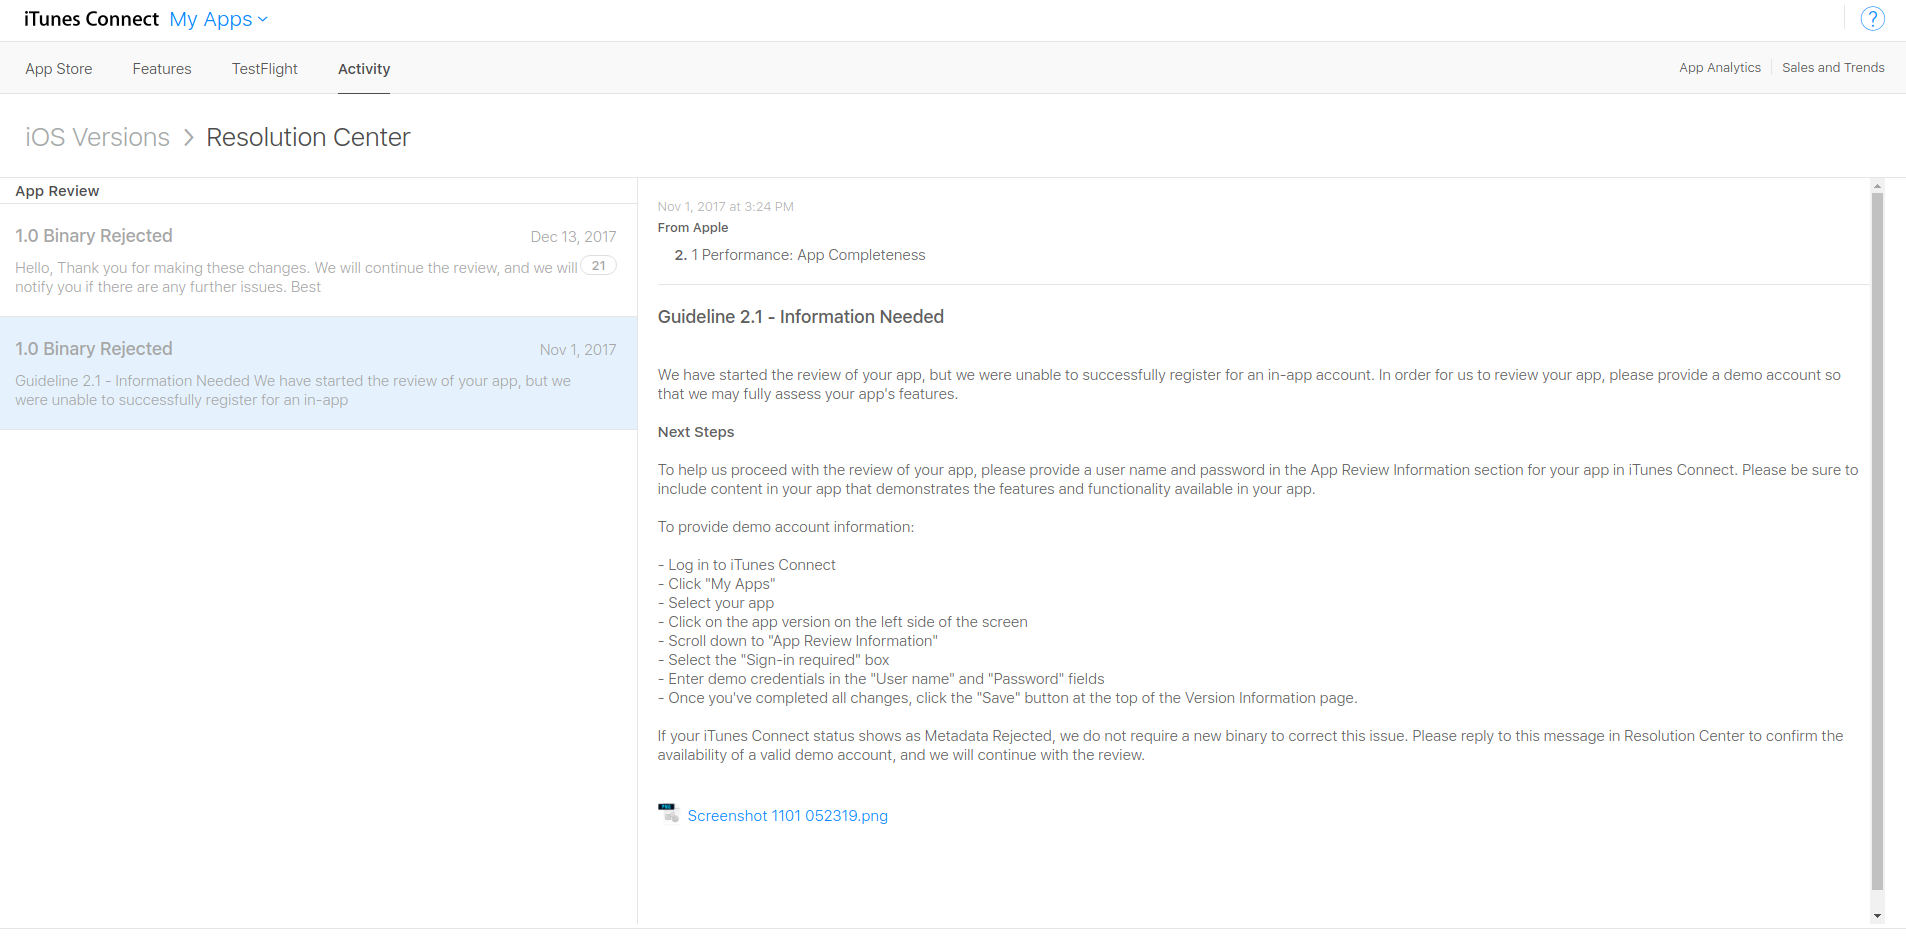Go to the TestFlight tab
The image size is (1906, 938).
265,69
